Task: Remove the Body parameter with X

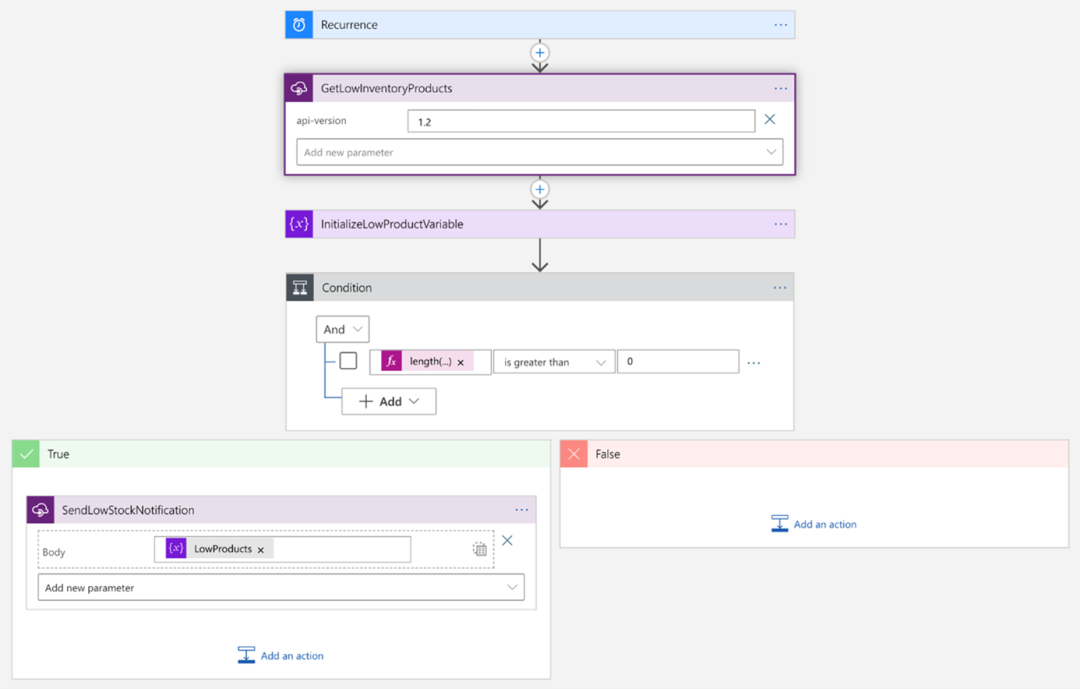Action: (x=508, y=541)
